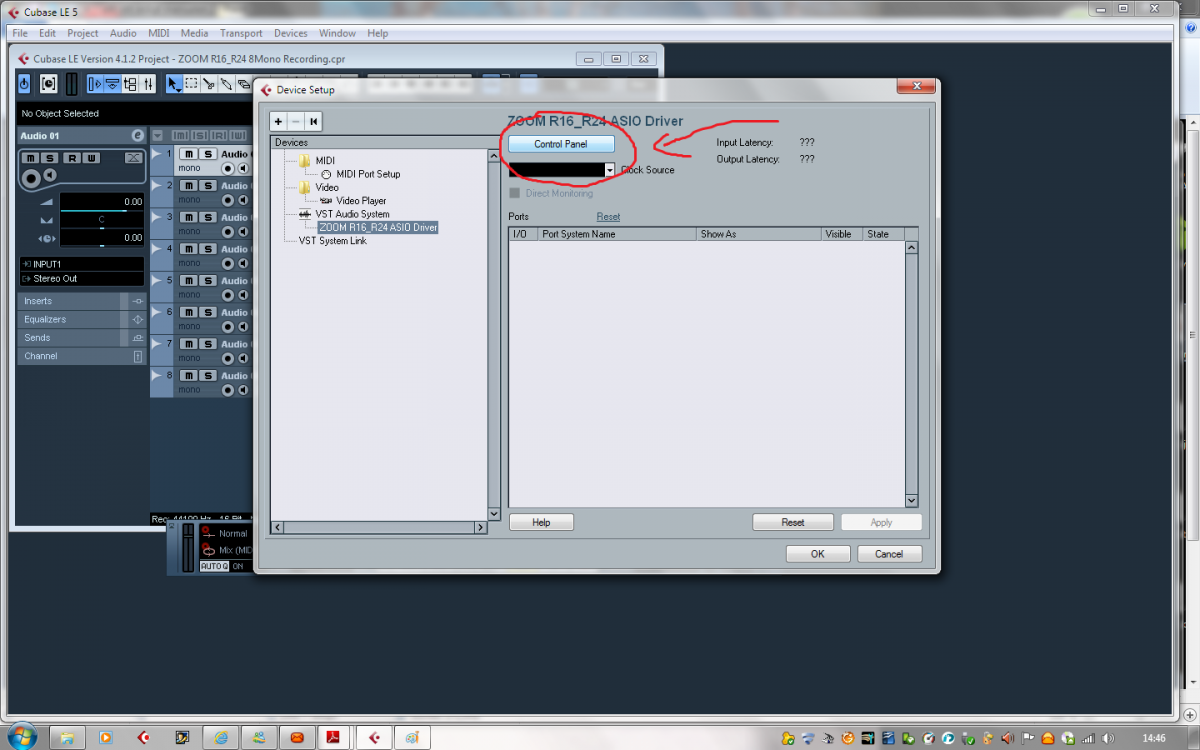
Task: Select the Split scissors tool
Action: pyautogui.click(x=209, y=84)
